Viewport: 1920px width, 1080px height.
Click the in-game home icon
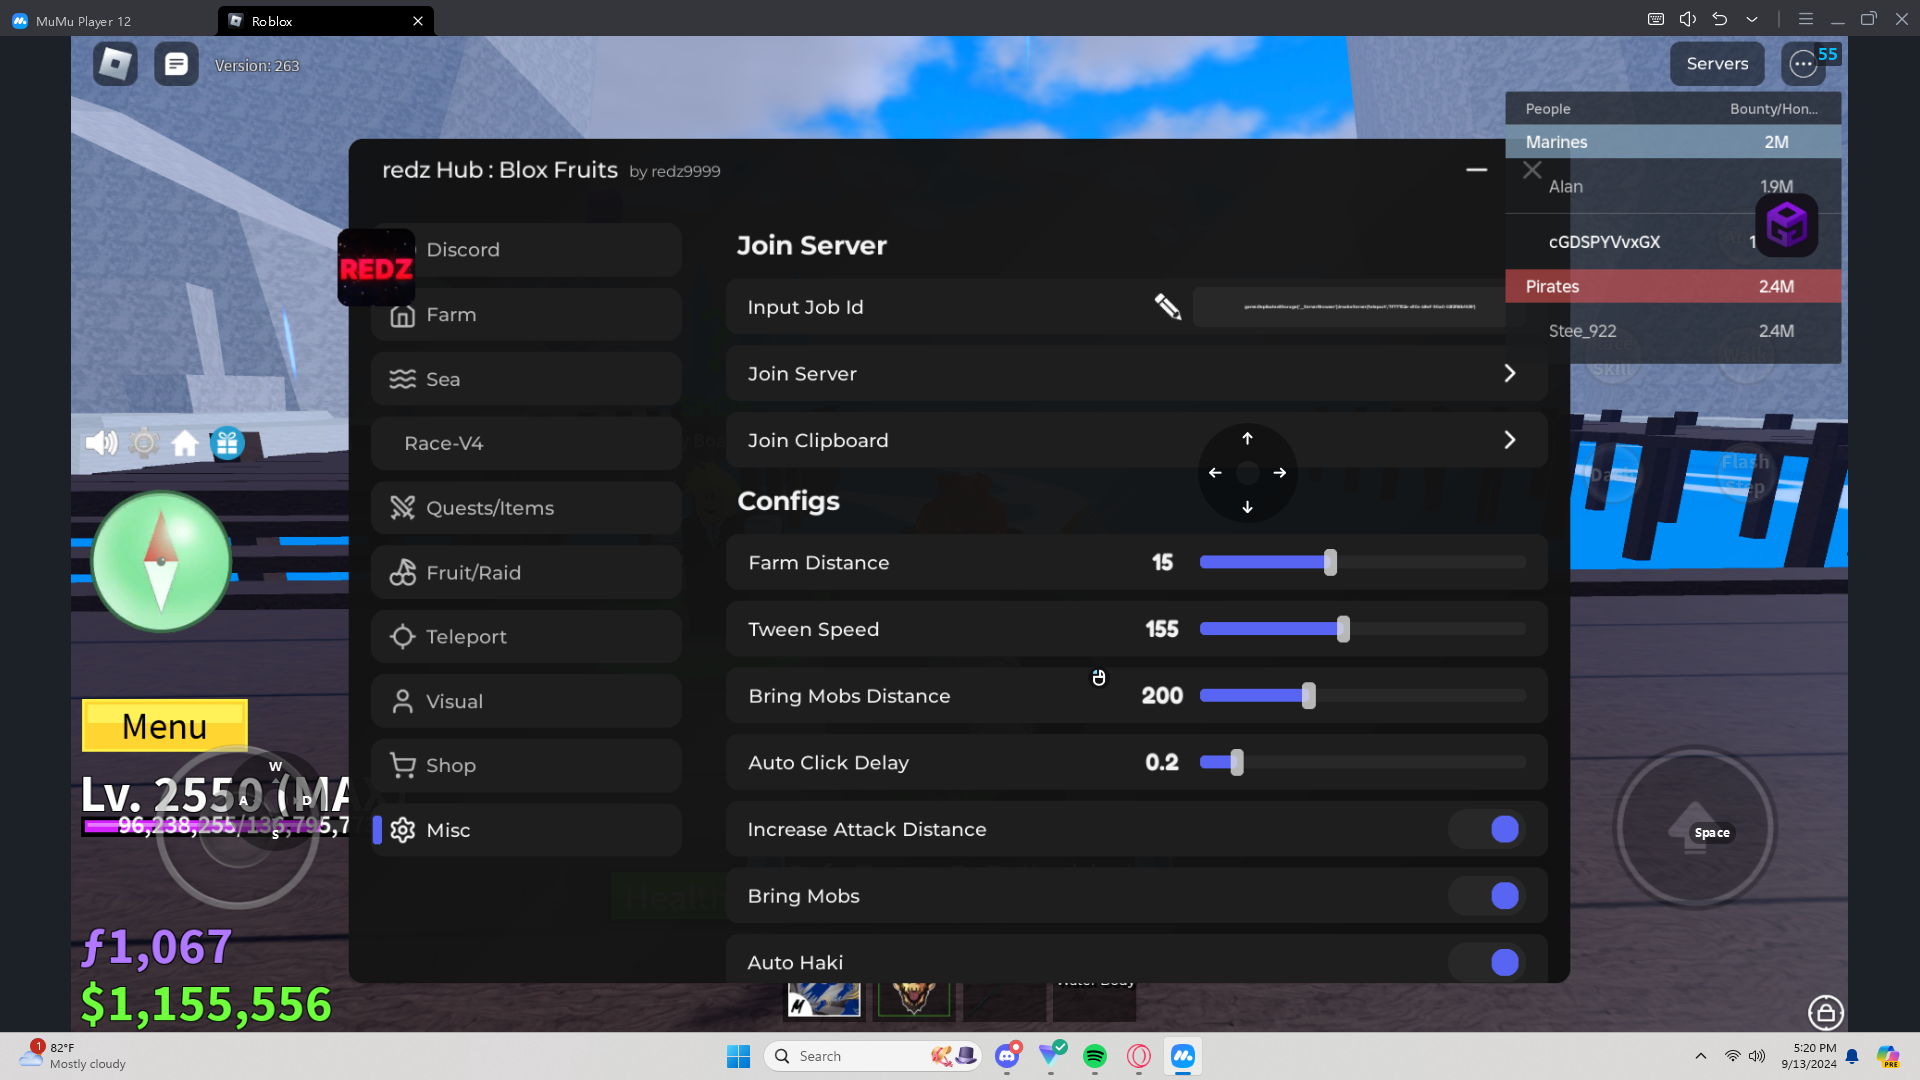pyautogui.click(x=185, y=442)
